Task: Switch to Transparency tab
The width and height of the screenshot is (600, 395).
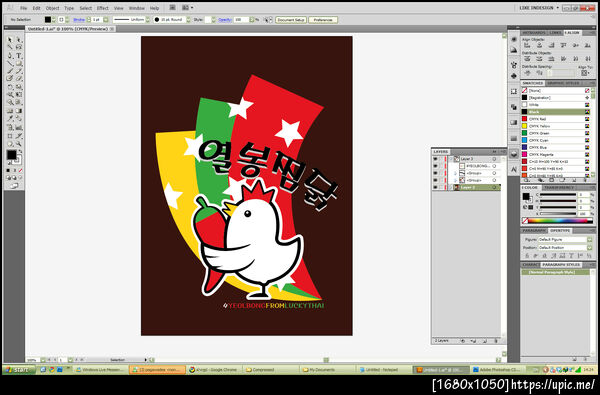Action: (x=559, y=188)
